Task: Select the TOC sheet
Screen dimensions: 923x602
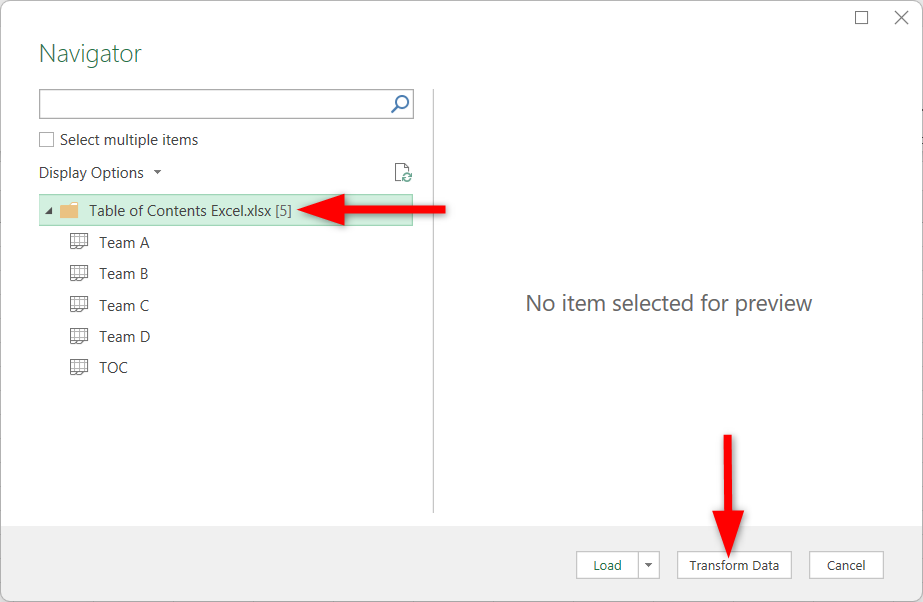Action: pos(113,366)
